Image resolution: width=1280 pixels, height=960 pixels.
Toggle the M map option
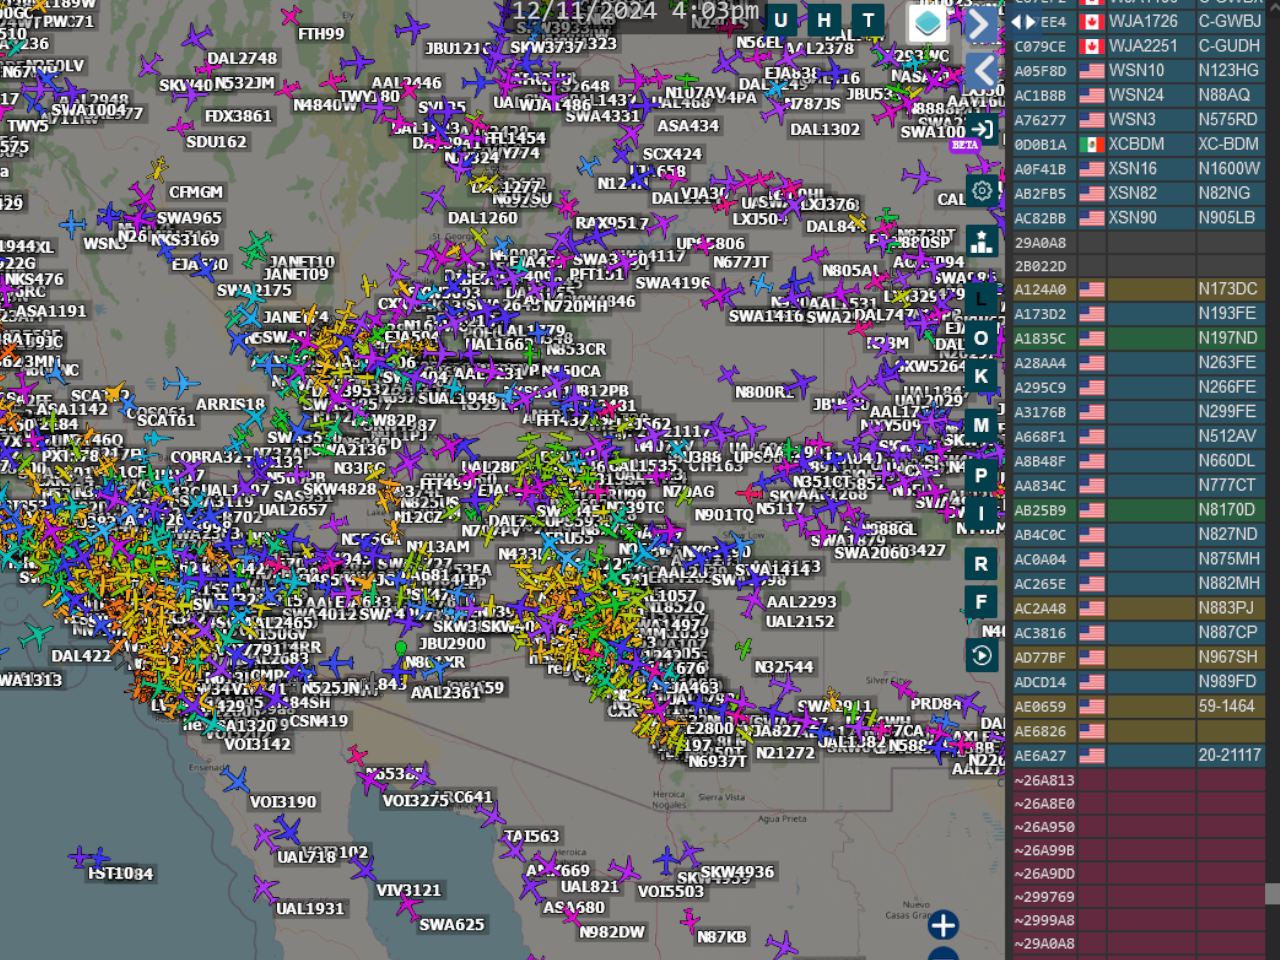pos(981,425)
